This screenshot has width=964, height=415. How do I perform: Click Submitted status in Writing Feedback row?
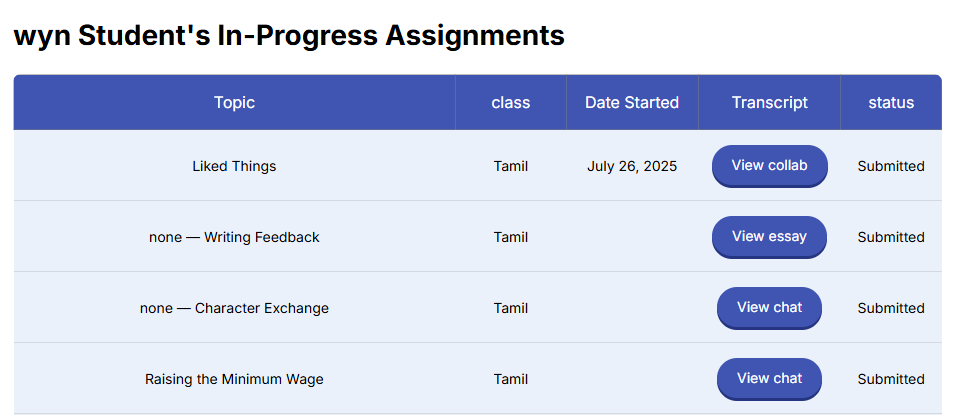click(891, 237)
